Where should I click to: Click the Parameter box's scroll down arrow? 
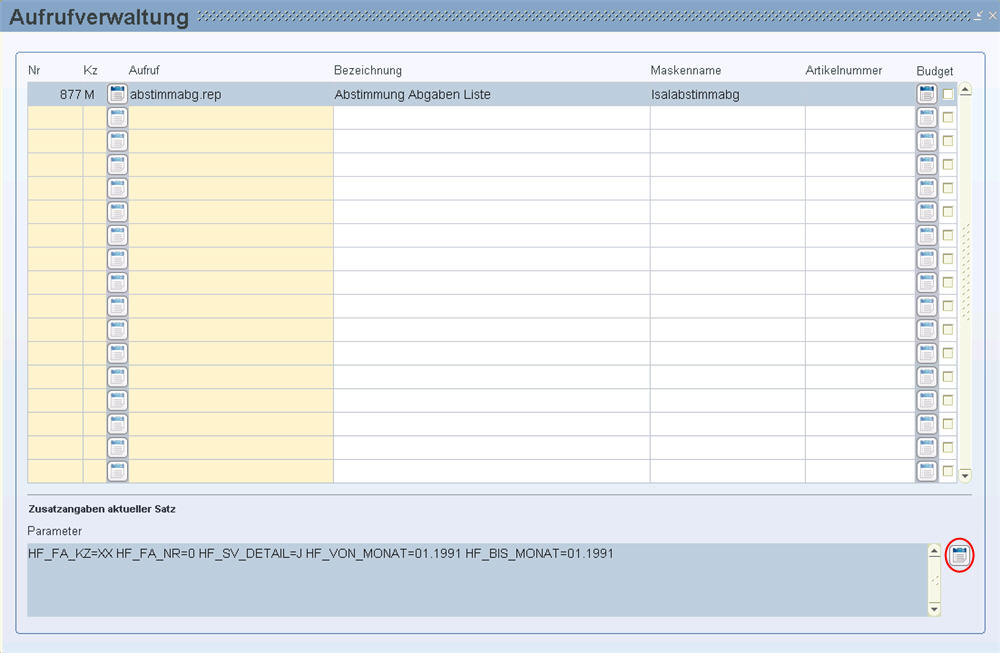(934, 608)
